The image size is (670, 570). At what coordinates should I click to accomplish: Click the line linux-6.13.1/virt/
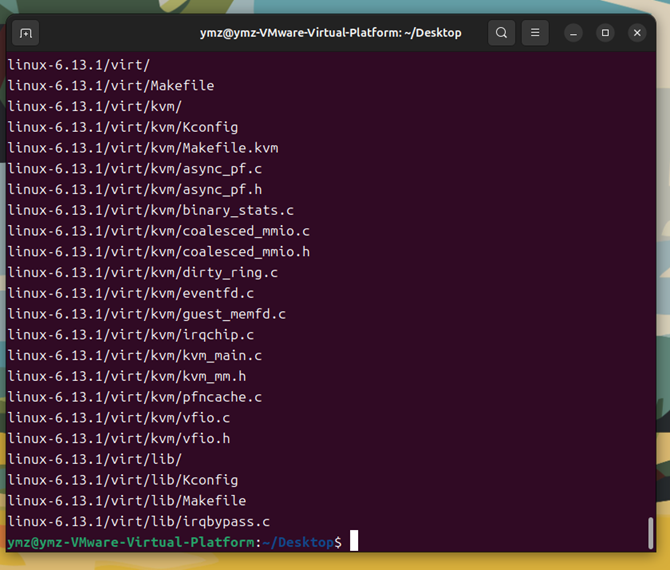pos(79,65)
